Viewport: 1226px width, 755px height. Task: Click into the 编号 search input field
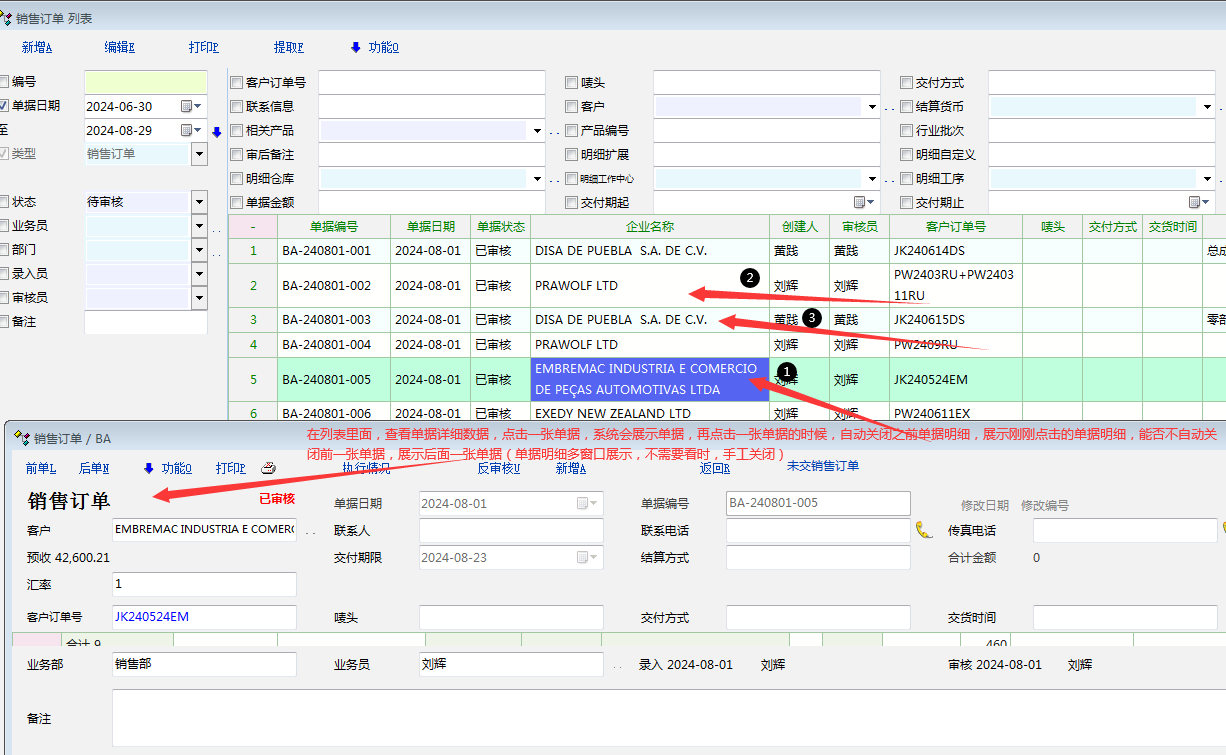145,82
